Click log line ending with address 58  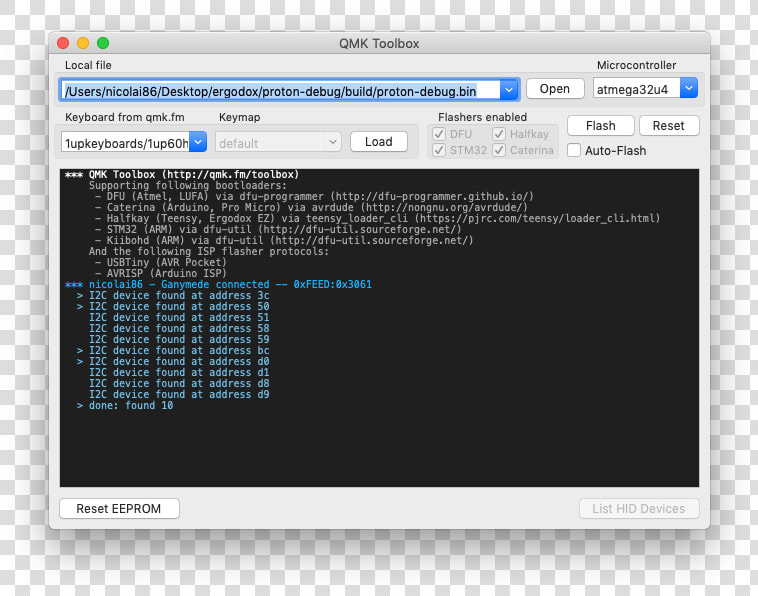click(x=179, y=328)
